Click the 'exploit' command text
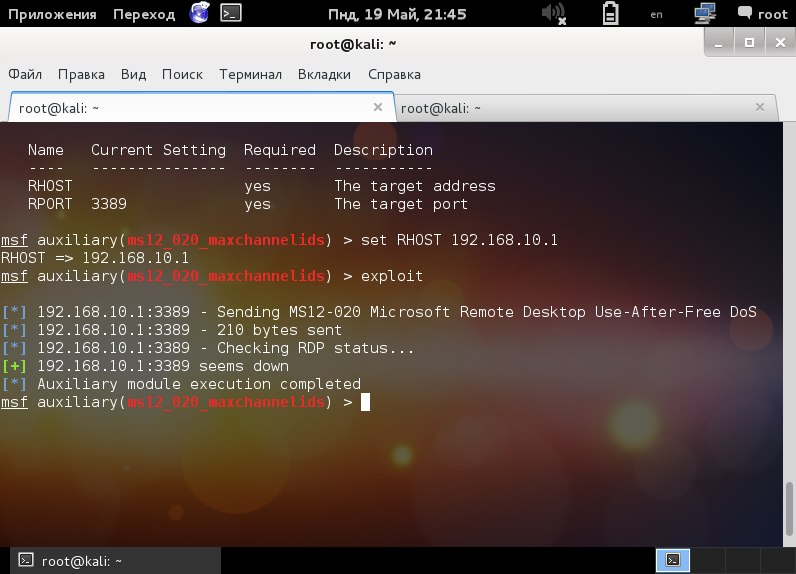 [x=391, y=276]
